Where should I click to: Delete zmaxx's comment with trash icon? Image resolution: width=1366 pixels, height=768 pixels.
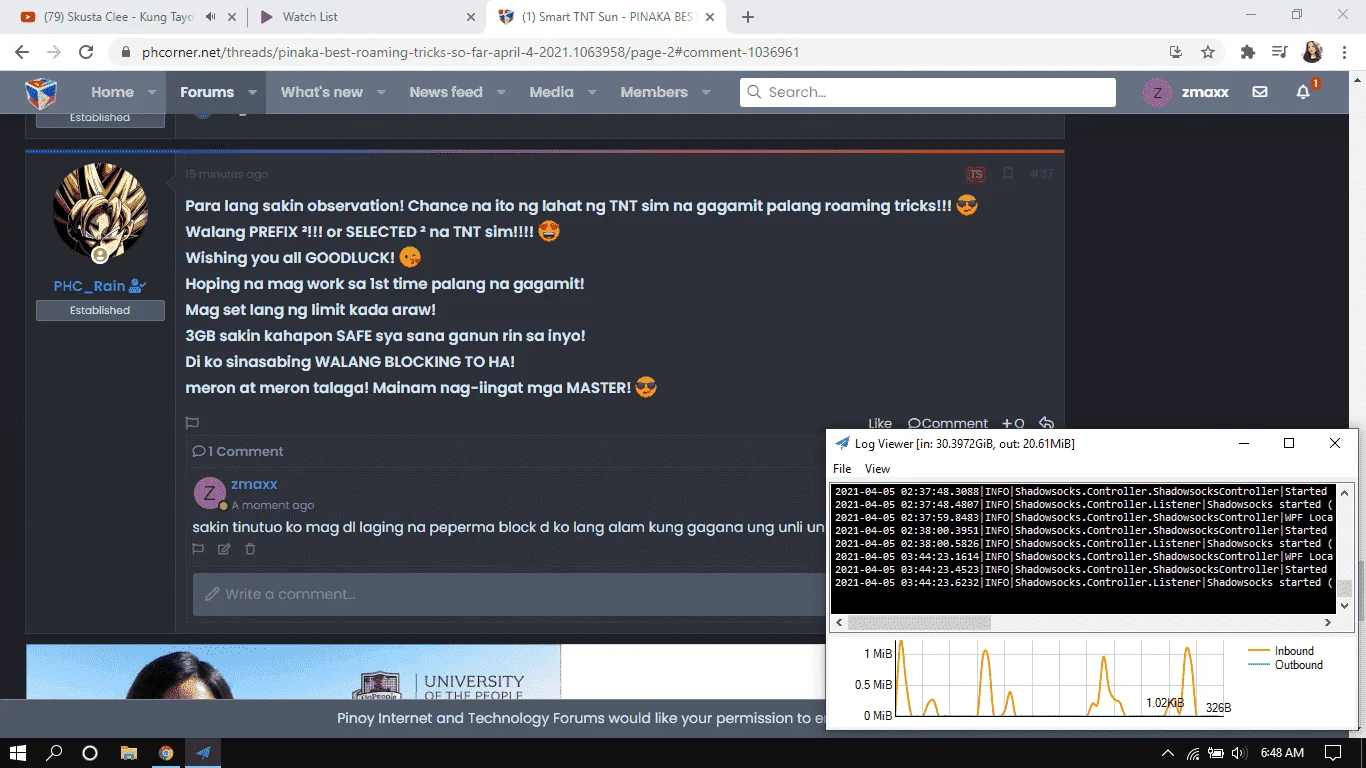(x=250, y=549)
